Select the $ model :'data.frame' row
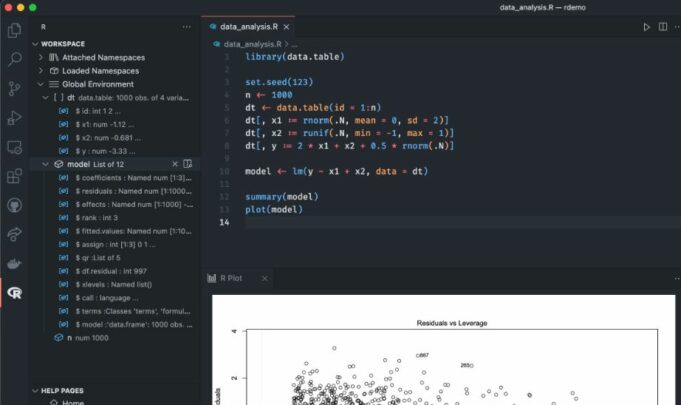 point(115,325)
